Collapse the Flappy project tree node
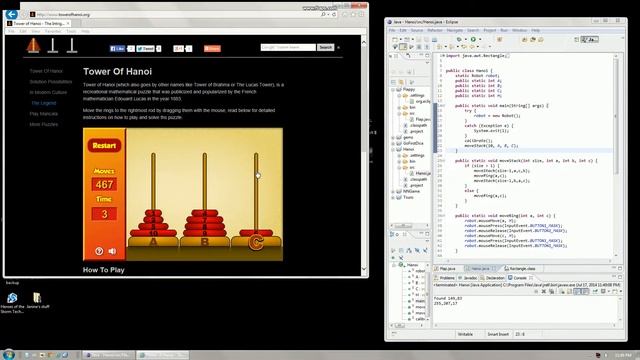Image resolution: width=640 pixels, height=360 pixels. pos(393,89)
